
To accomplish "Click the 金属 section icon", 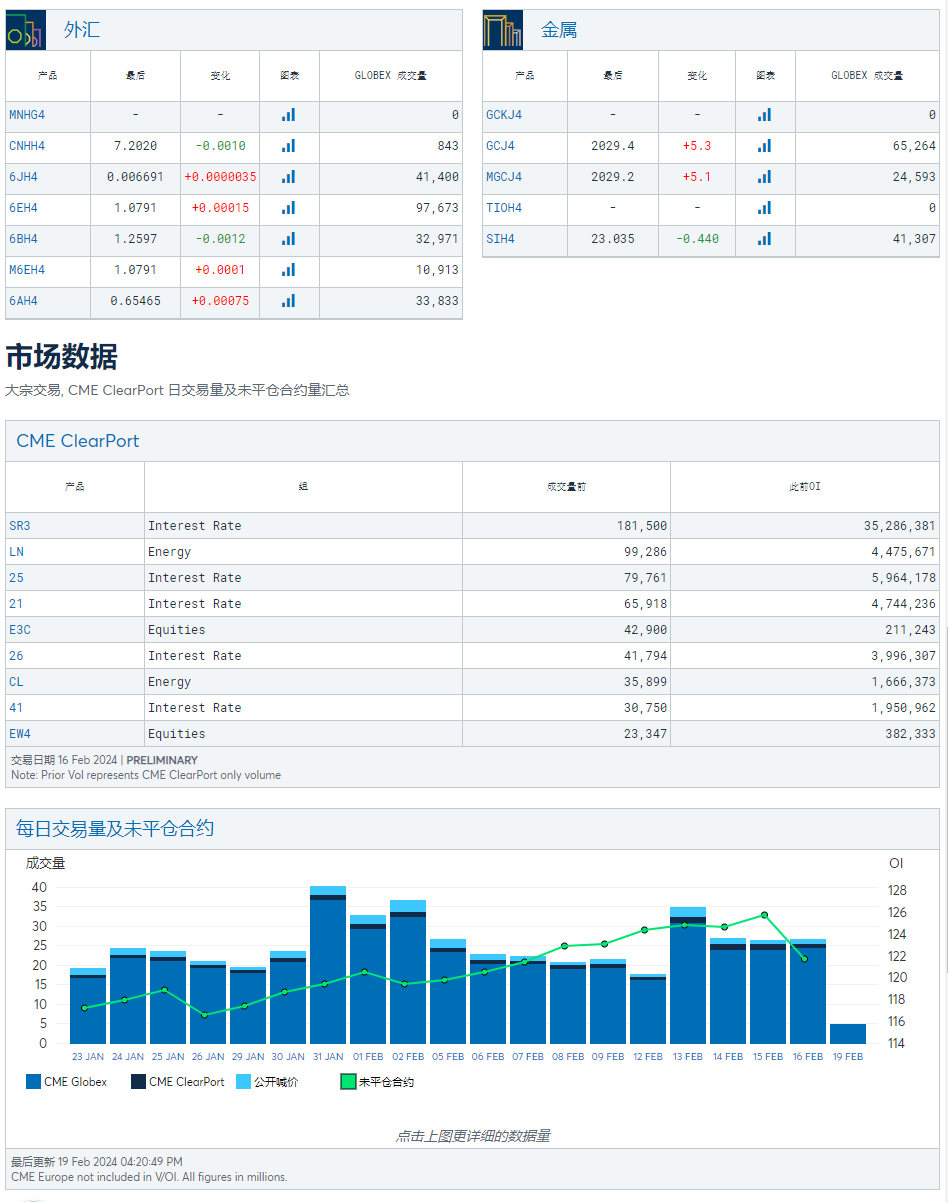I will [x=503, y=30].
